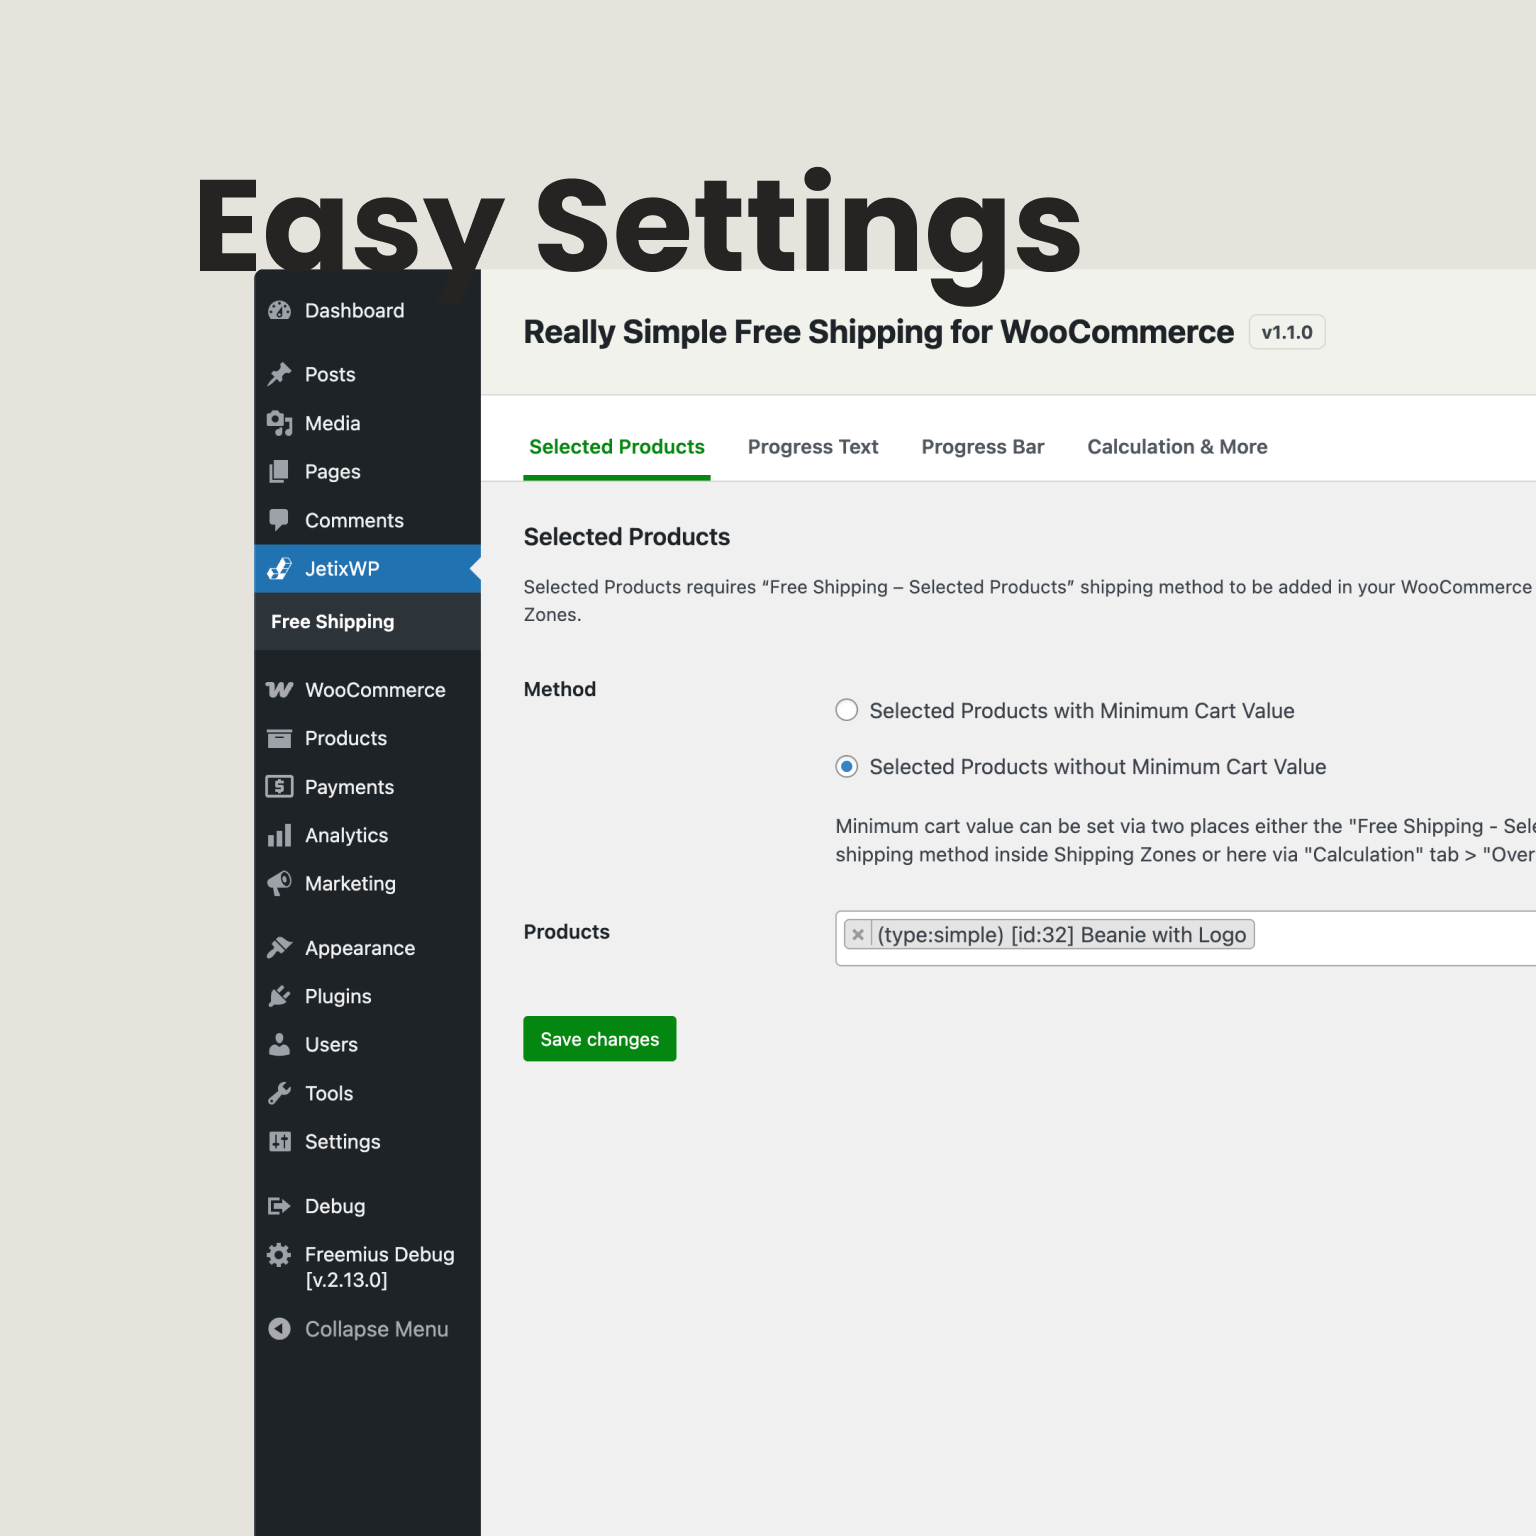Click the Marketing megaphone icon
1536x1536 pixels.
(x=279, y=884)
